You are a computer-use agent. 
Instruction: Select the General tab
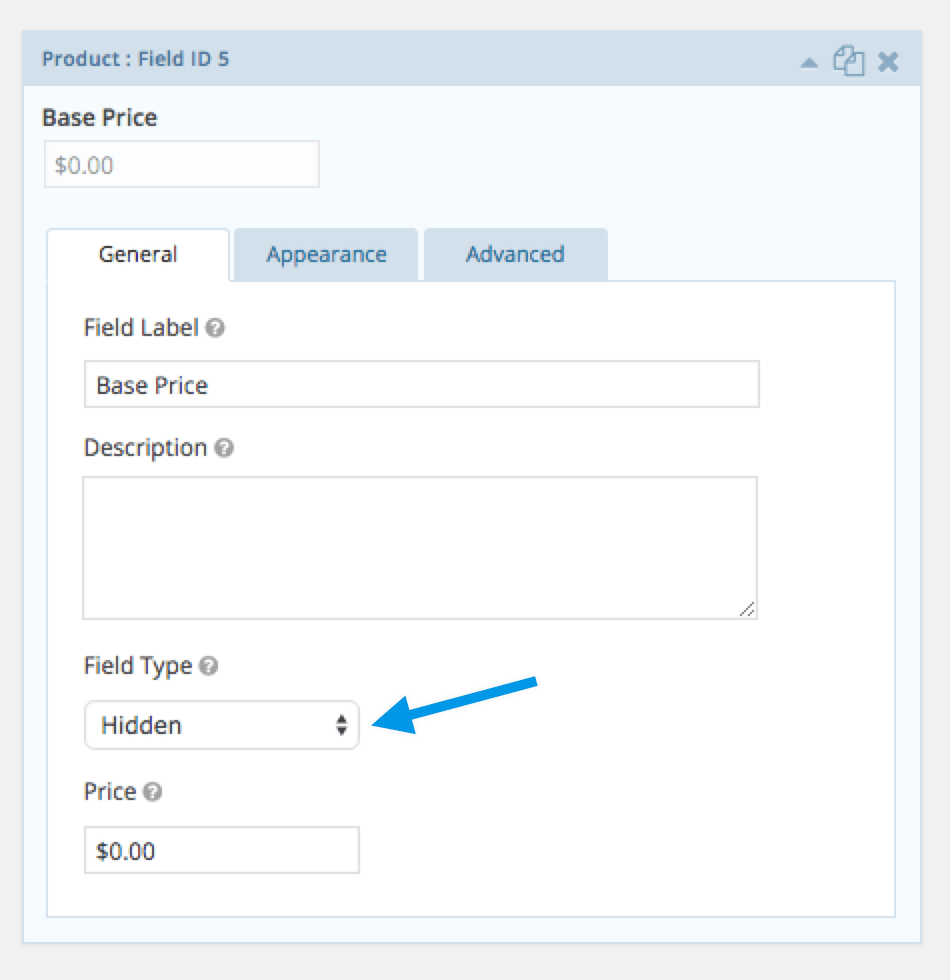[138, 254]
